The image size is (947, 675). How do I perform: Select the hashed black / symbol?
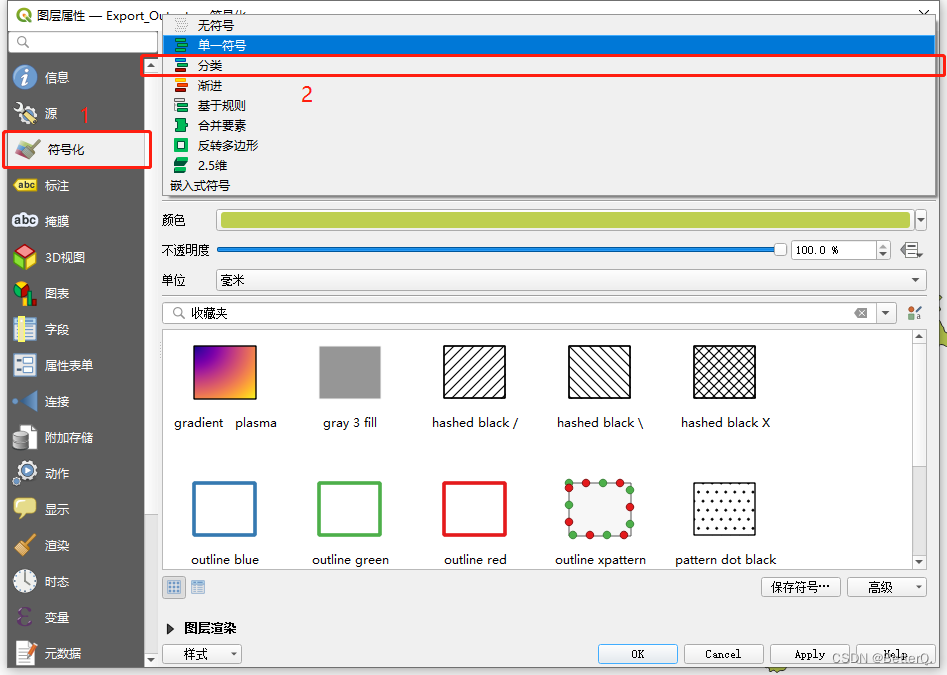[x=475, y=386]
